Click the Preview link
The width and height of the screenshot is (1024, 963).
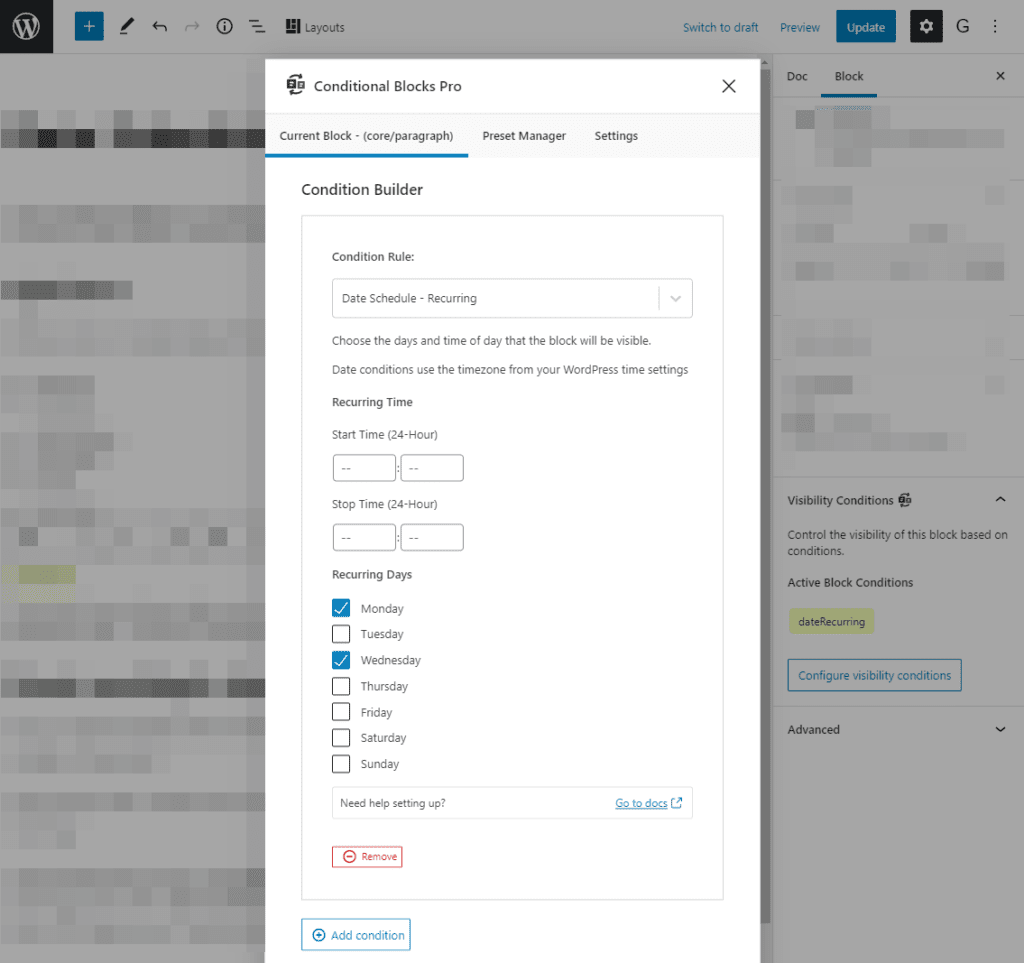point(799,27)
